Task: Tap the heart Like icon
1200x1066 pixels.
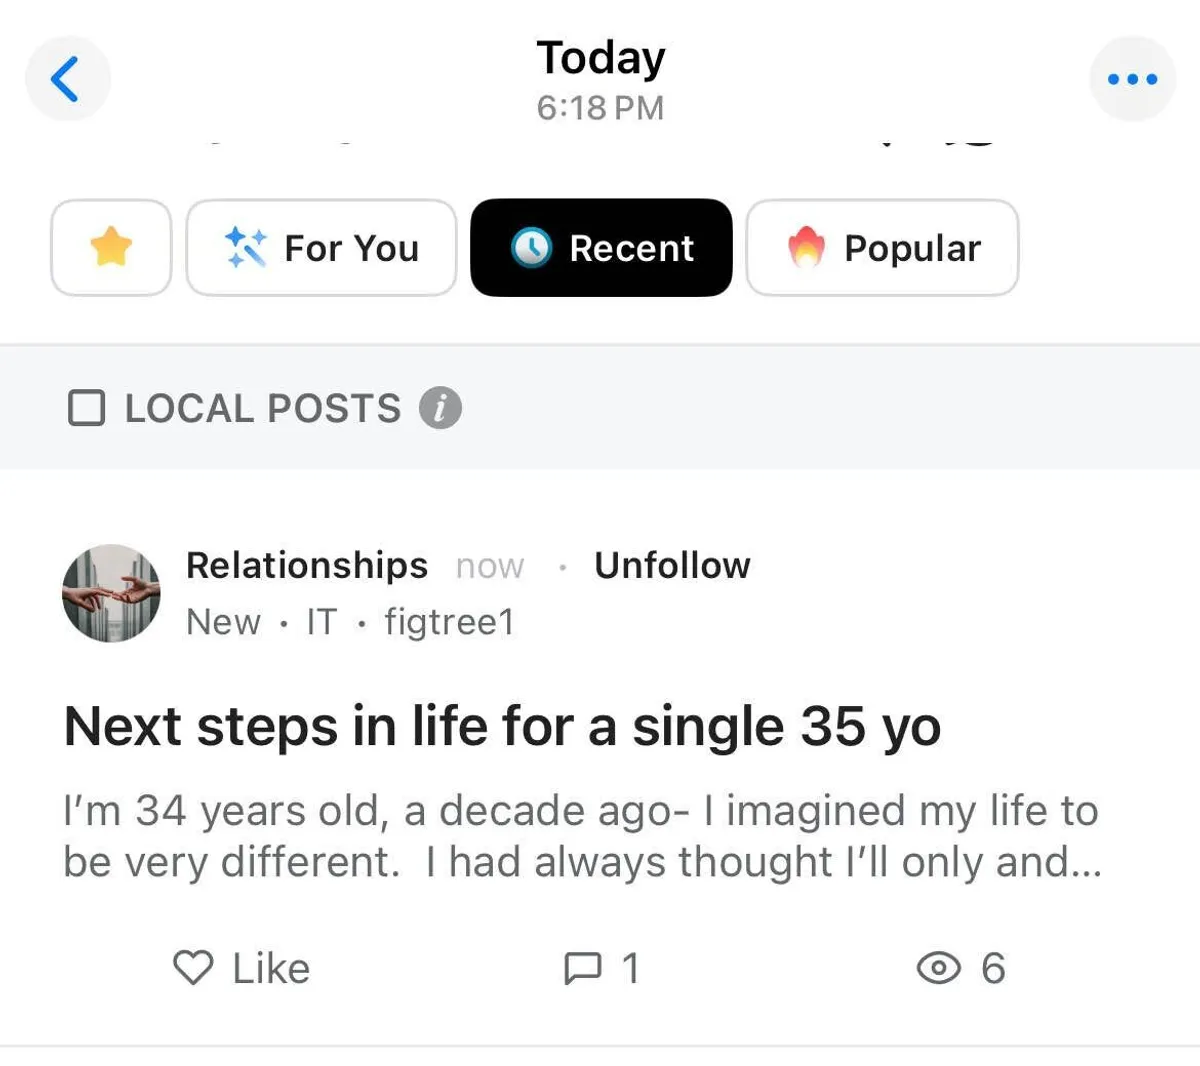Action: point(193,968)
